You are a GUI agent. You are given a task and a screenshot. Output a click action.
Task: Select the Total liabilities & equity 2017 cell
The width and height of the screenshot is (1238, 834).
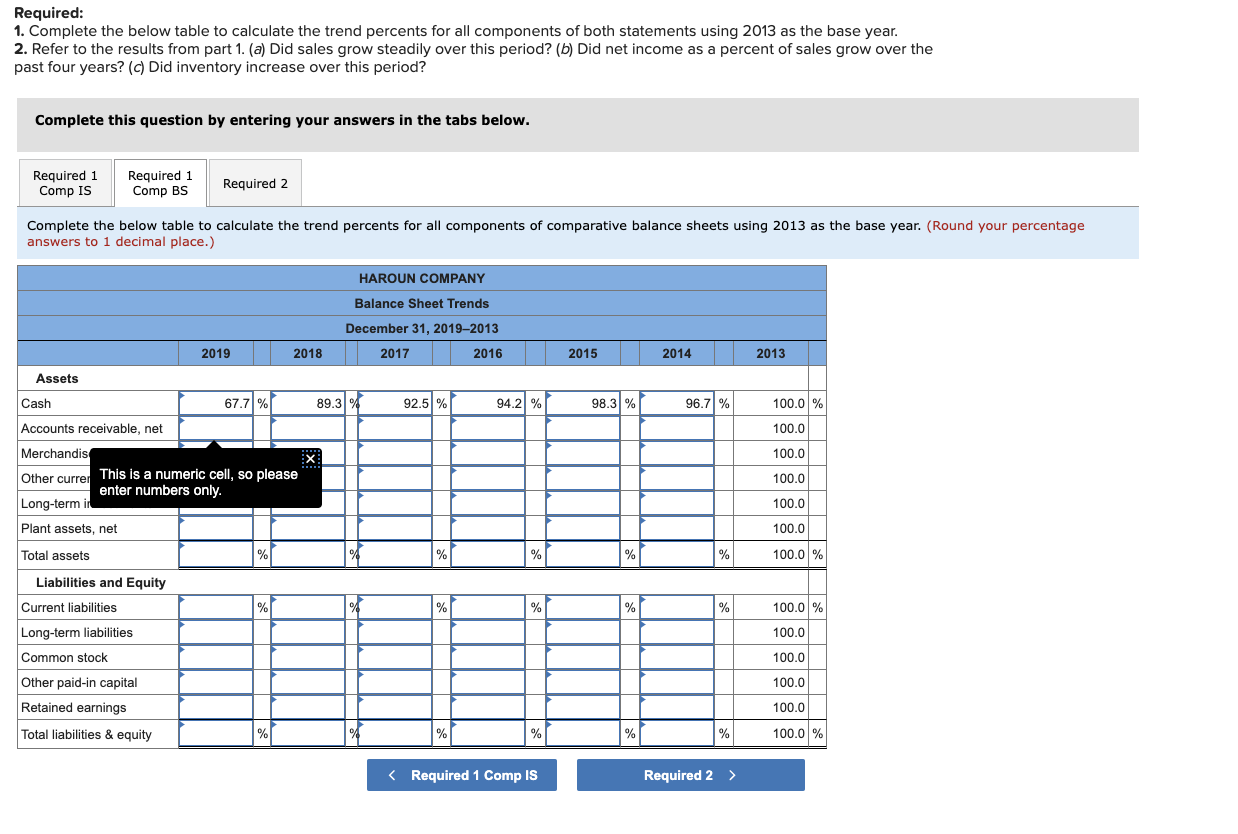(394, 733)
